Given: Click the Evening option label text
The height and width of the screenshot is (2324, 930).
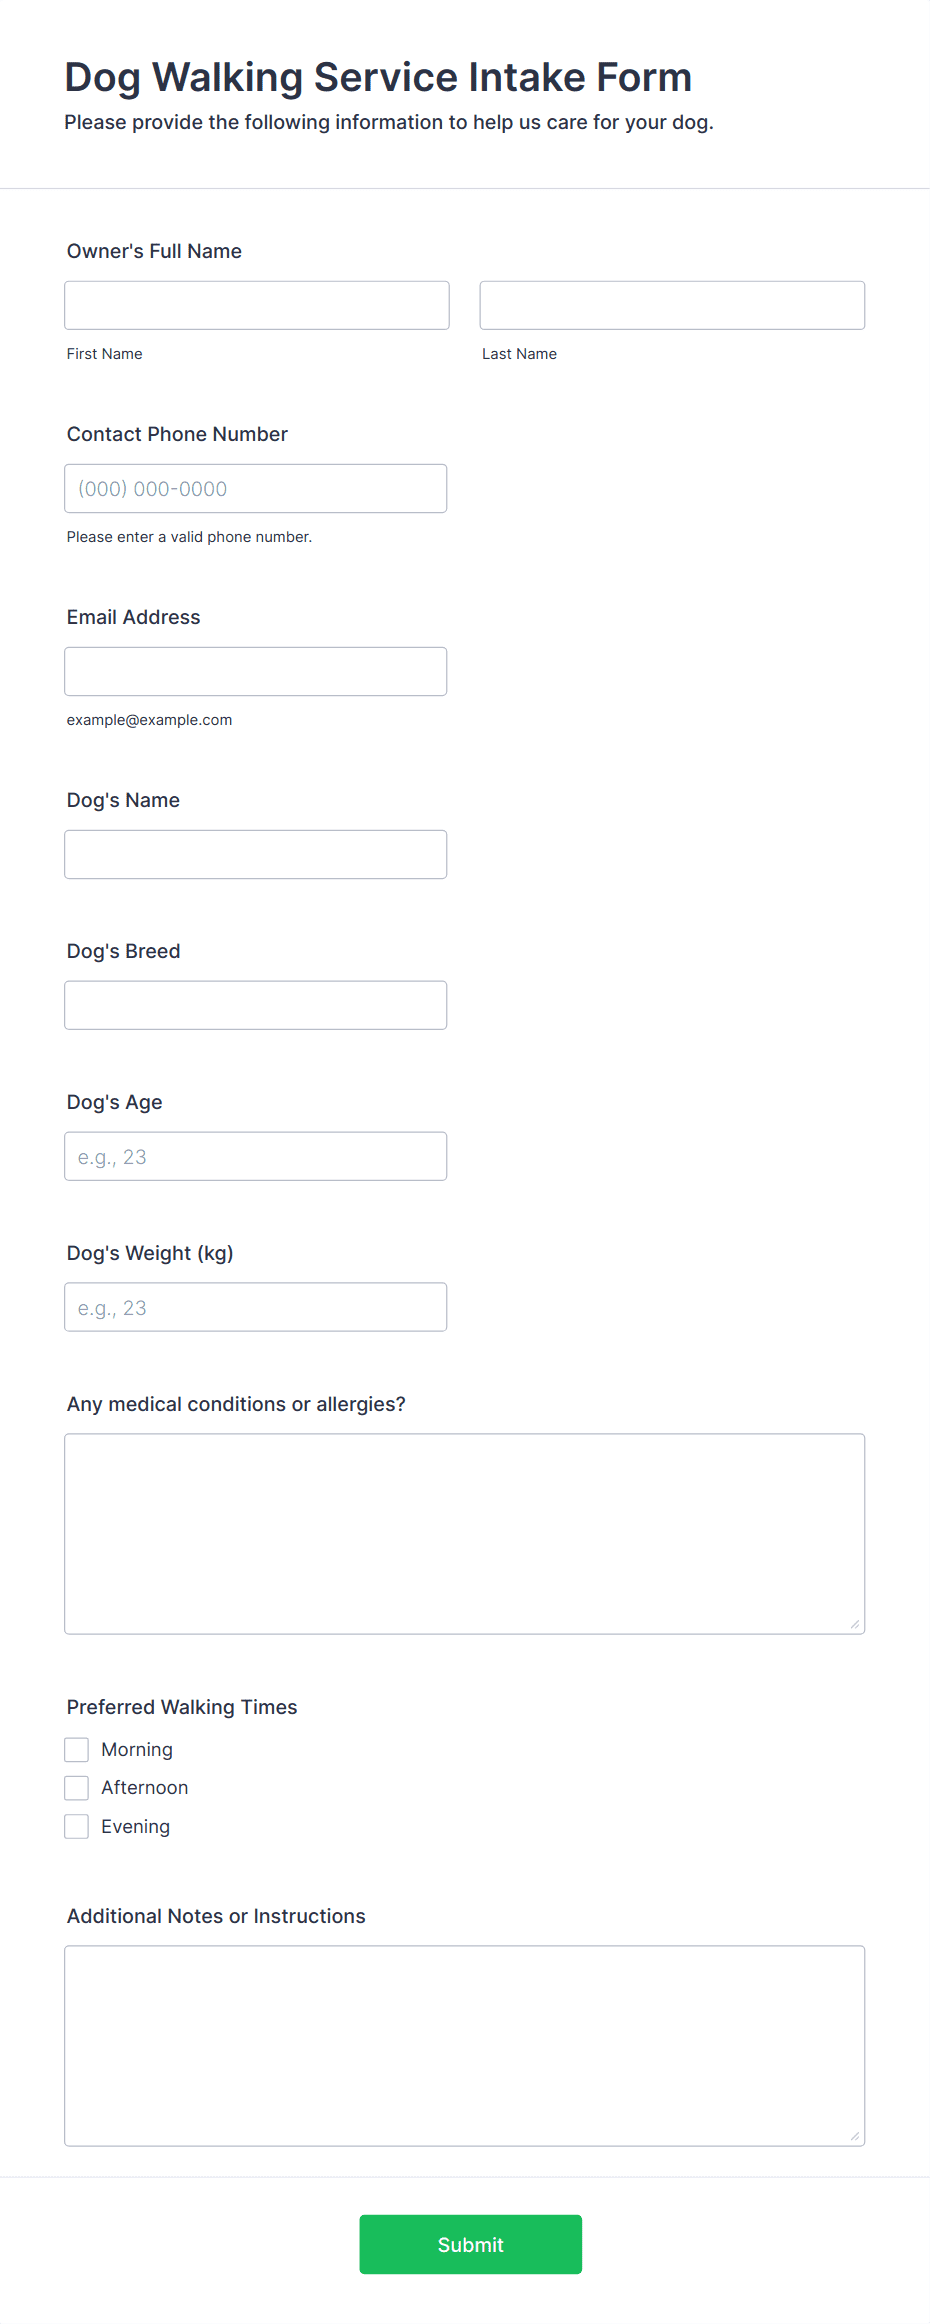Looking at the screenshot, I should [136, 1827].
